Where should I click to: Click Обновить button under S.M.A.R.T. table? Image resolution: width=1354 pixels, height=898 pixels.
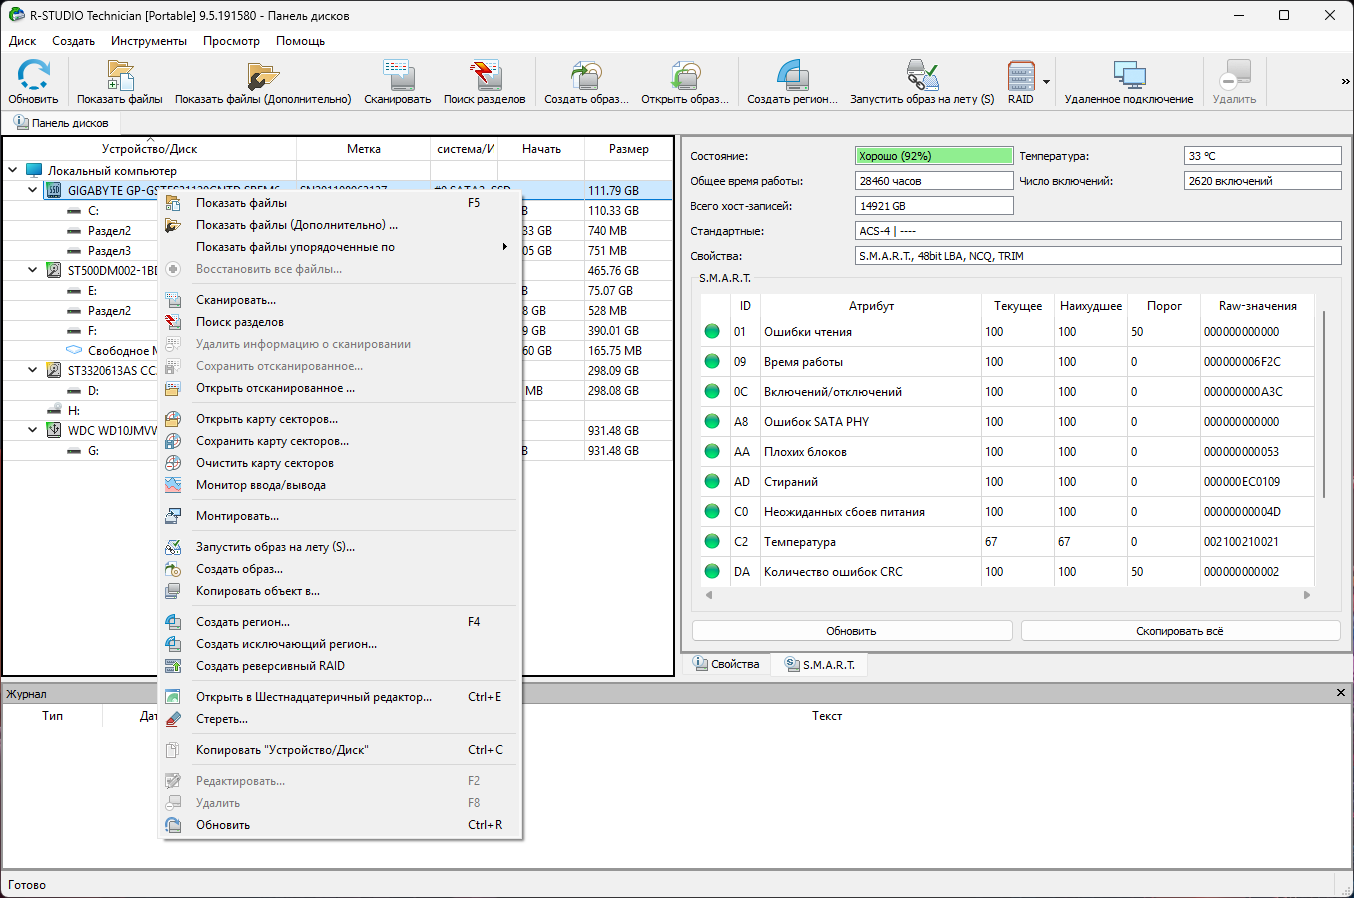(852, 631)
